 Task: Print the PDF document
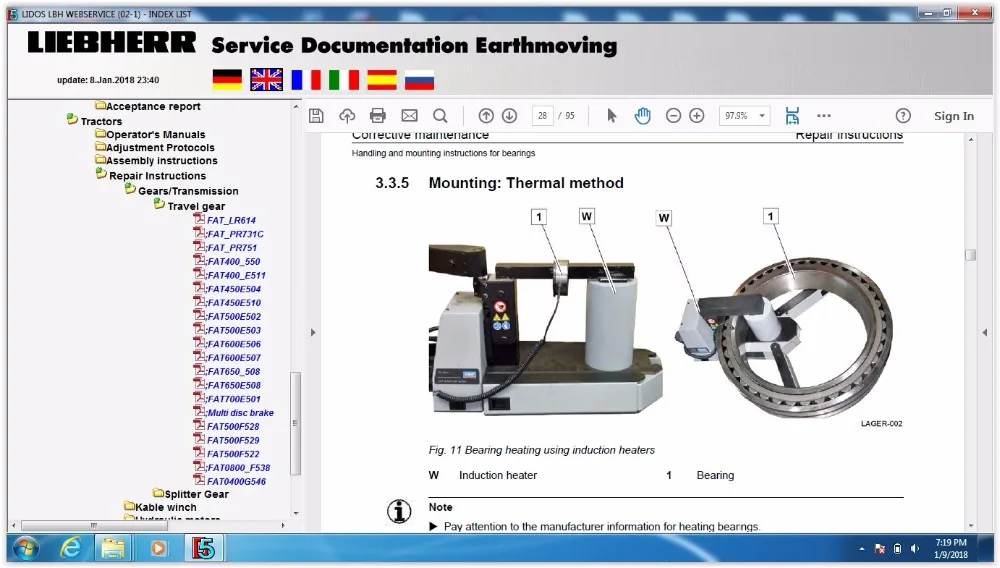378,115
